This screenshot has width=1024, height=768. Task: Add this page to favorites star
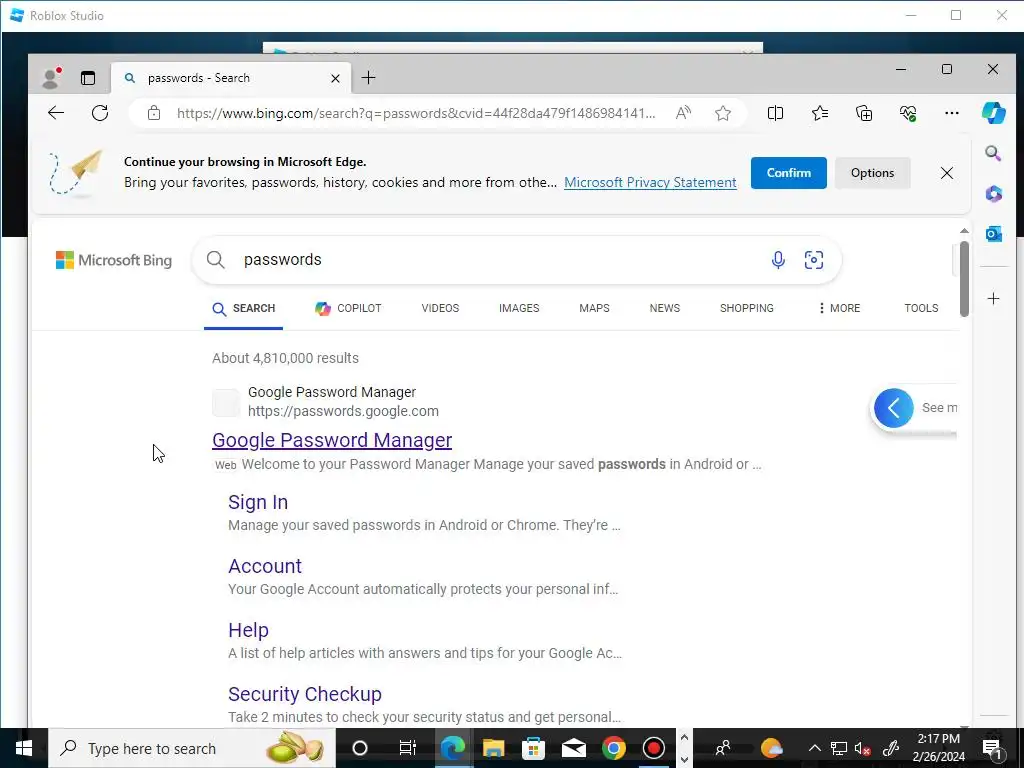pyautogui.click(x=722, y=113)
